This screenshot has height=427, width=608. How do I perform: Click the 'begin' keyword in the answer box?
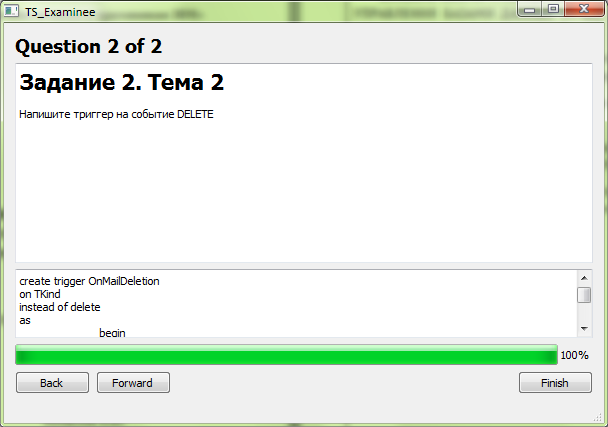tap(112, 333)
